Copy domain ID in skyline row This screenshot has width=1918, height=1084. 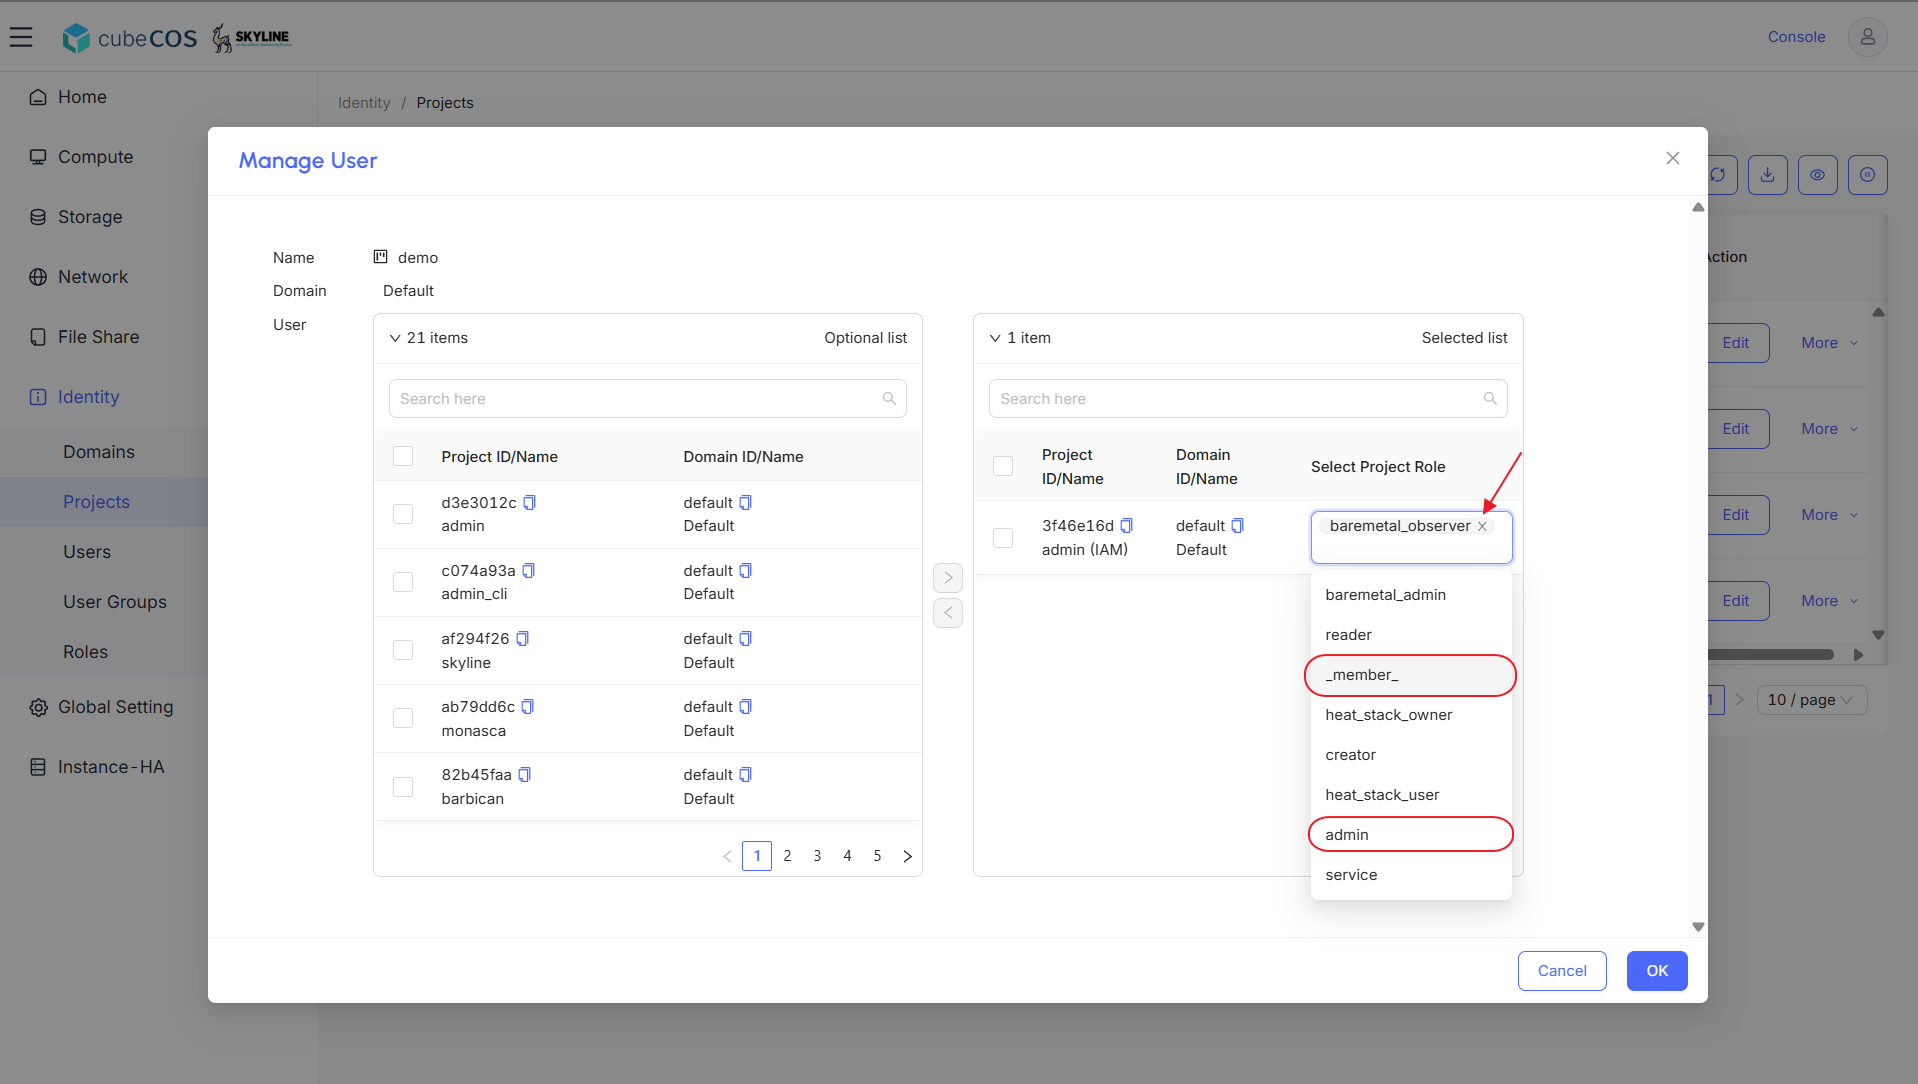point(746,638)
